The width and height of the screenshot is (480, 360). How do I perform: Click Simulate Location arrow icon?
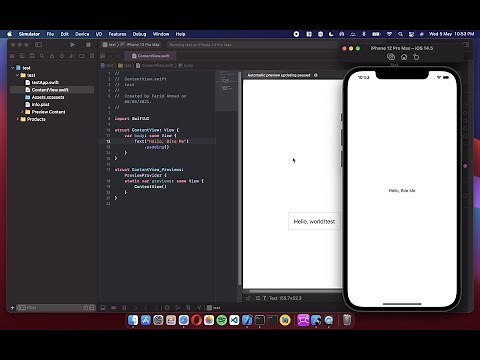pos(199,307)
